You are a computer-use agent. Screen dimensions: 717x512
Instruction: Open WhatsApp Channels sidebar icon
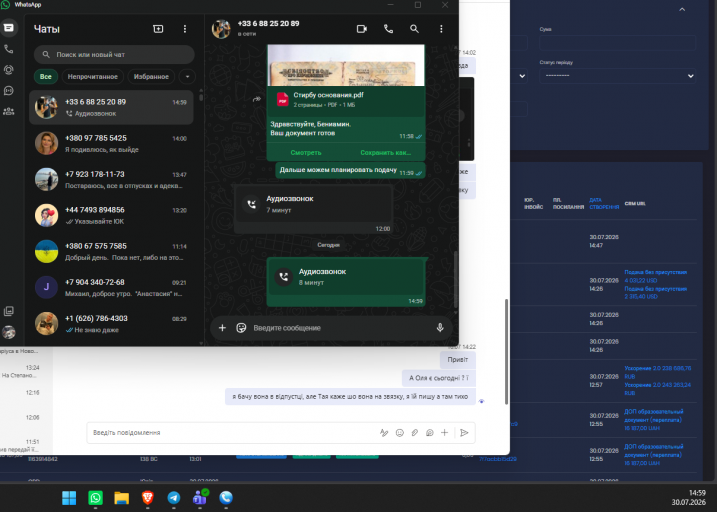coord(9,91)
